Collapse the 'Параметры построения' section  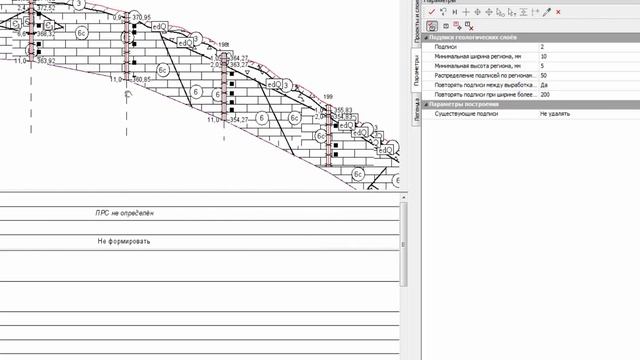(426, 104)
